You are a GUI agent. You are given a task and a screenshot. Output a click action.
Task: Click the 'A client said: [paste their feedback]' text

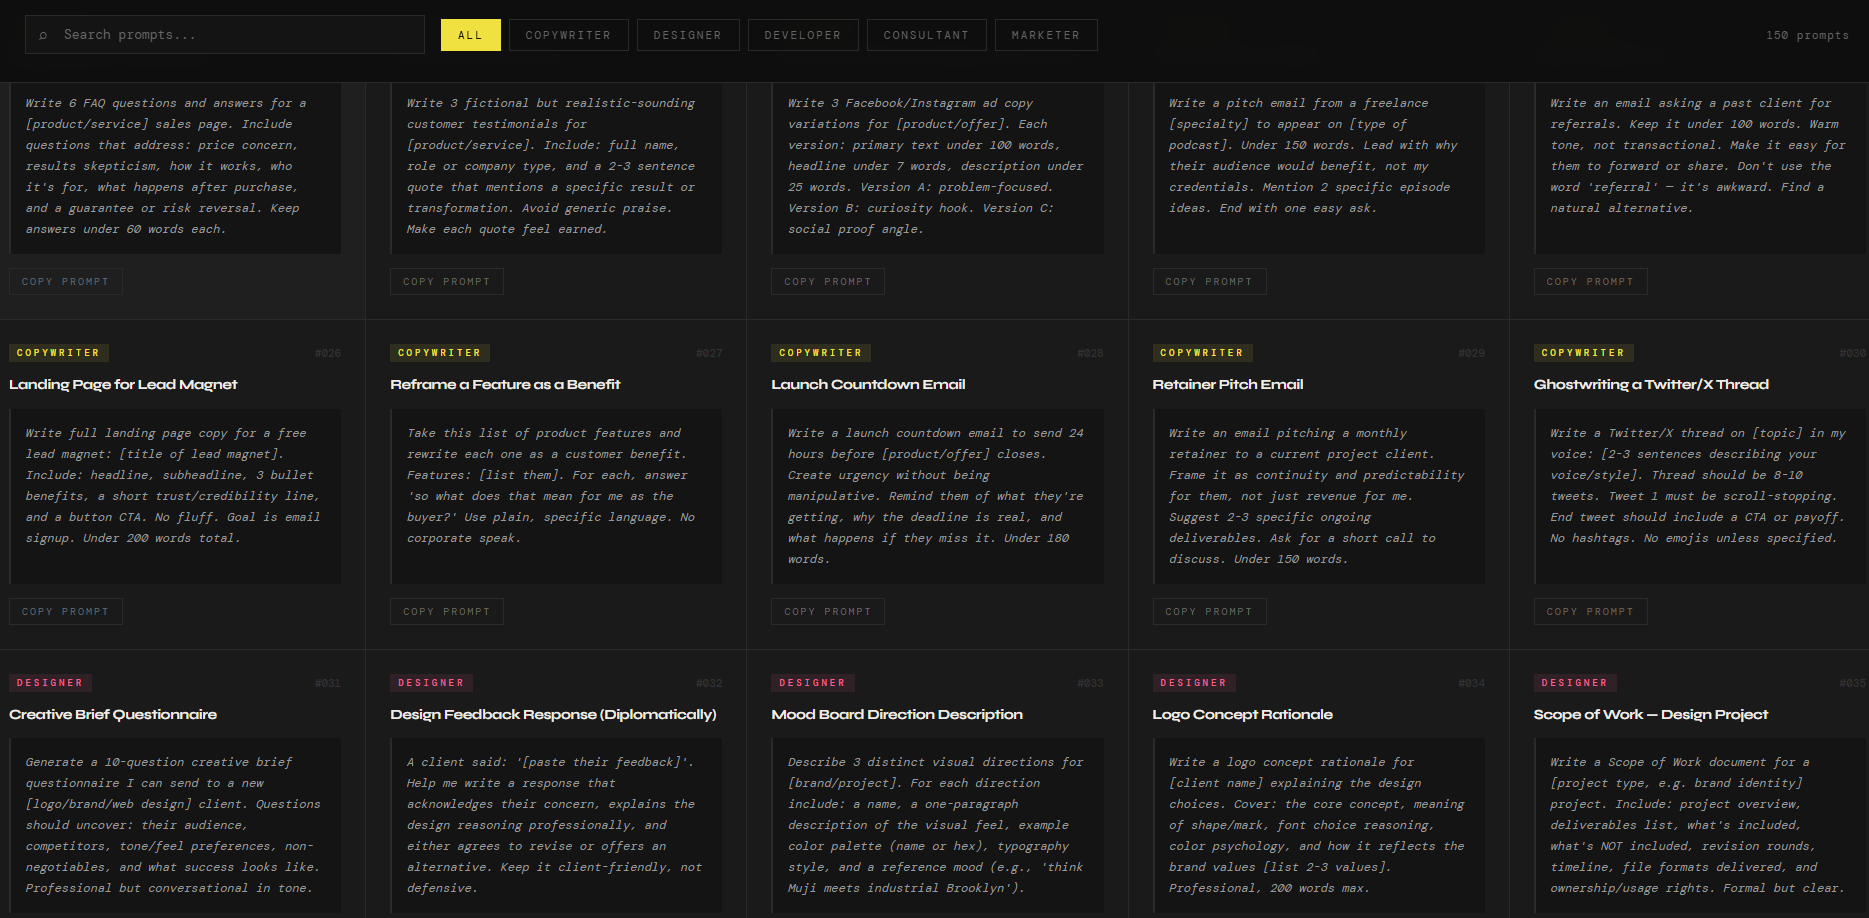tap(554, 825)
